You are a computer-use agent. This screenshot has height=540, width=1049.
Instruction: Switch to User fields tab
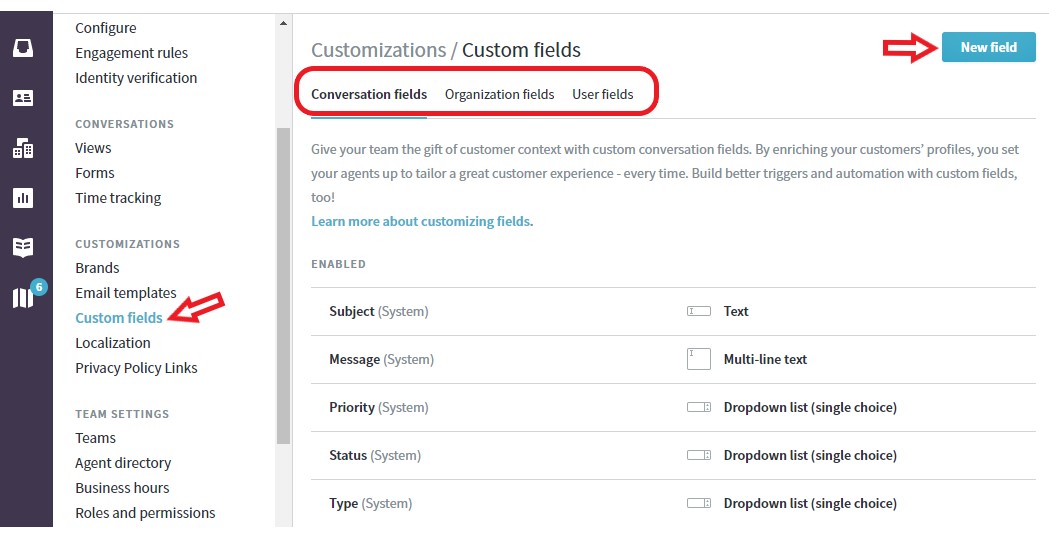point(602,94)
